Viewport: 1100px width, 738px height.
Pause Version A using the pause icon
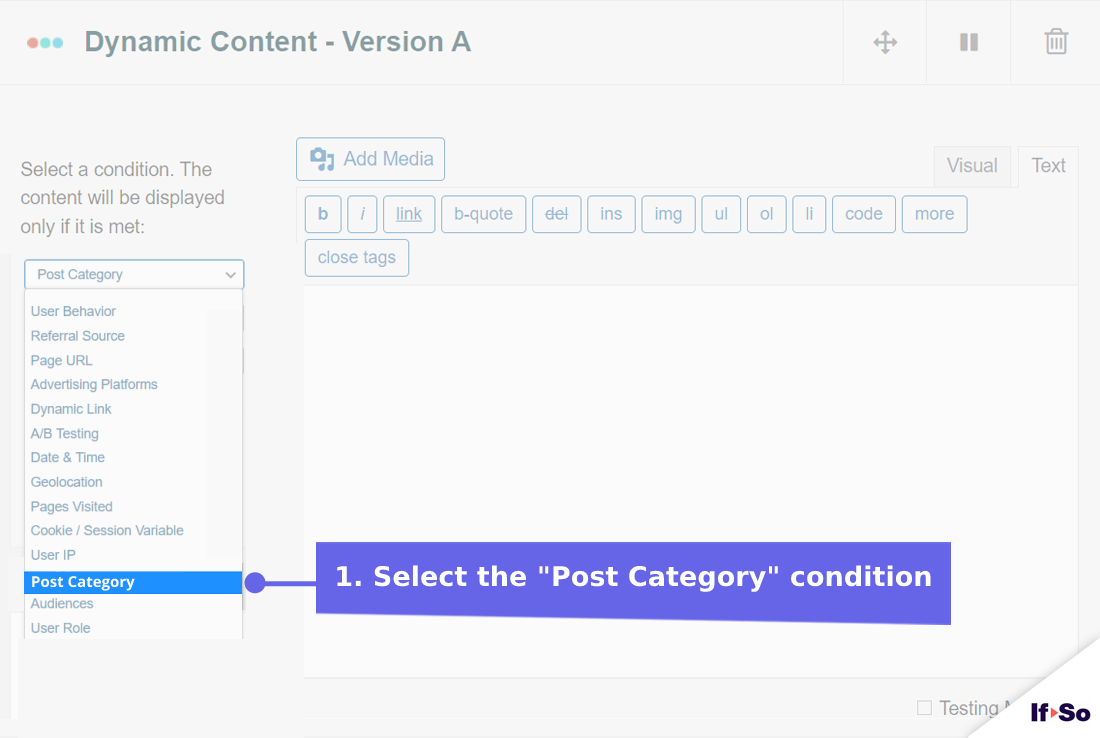pyautogui.click(x=967, y=42)
